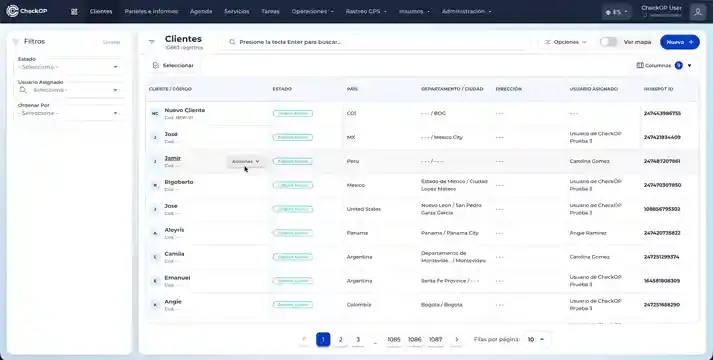Expand the Administración menu
The image size is (713, 360).
click(467, 11)
